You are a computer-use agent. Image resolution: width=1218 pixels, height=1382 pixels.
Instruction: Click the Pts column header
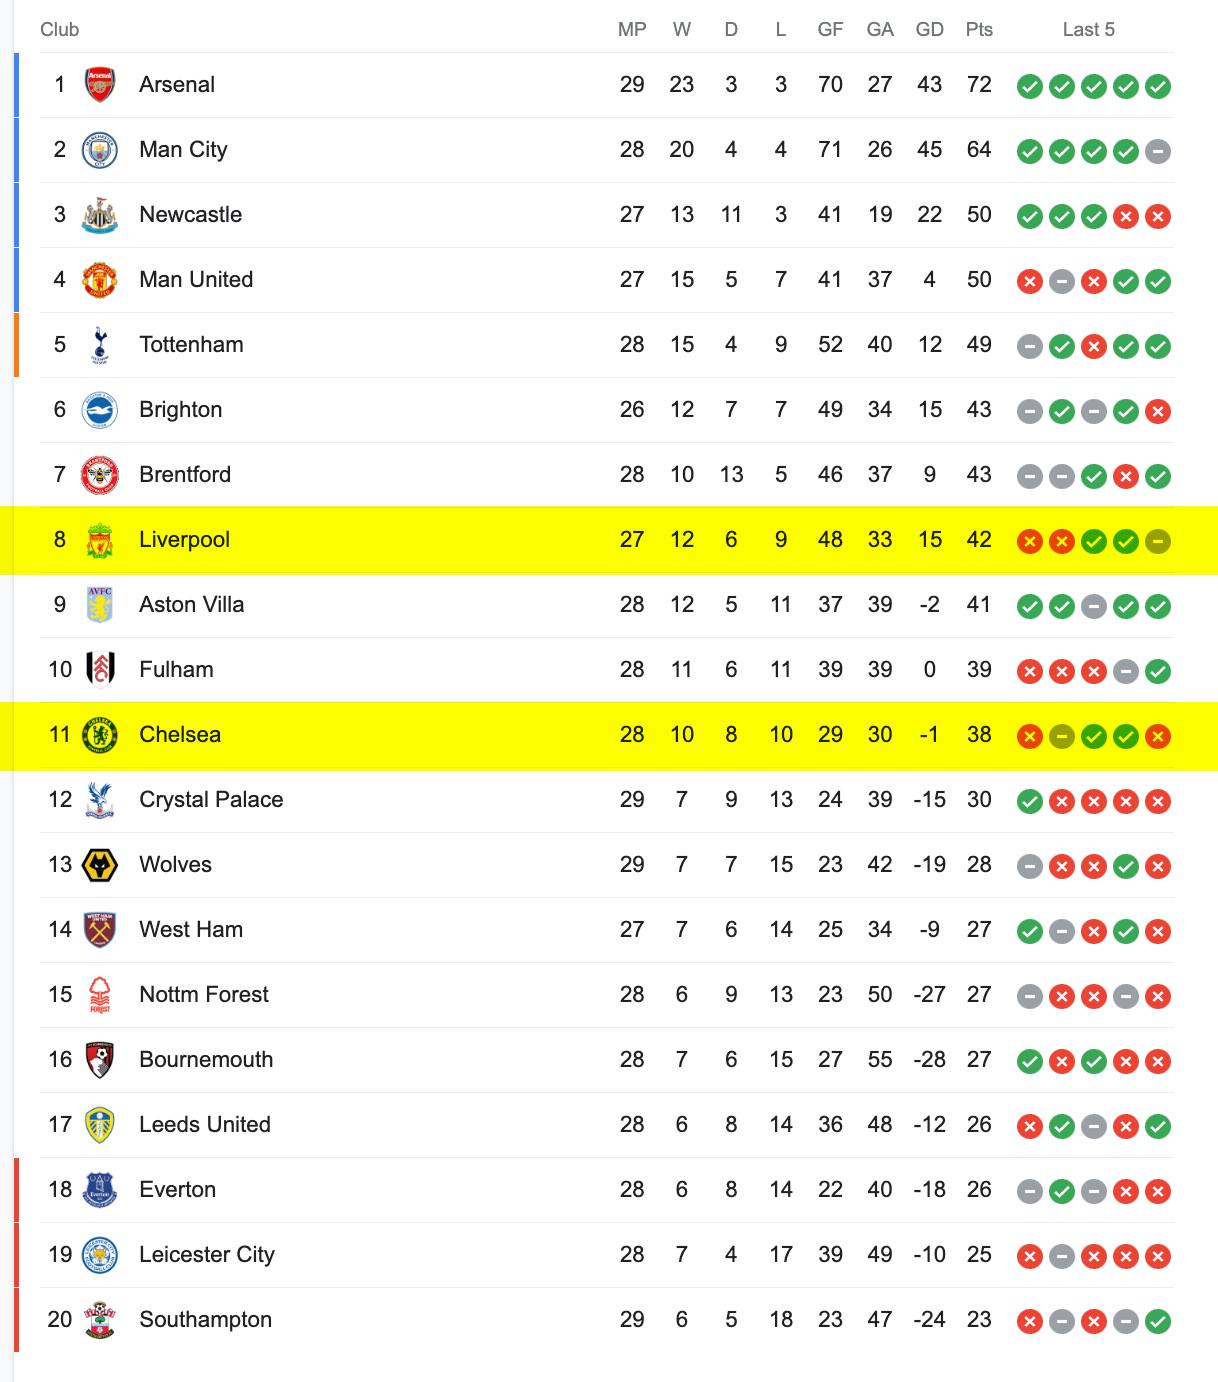click(979, 29)
